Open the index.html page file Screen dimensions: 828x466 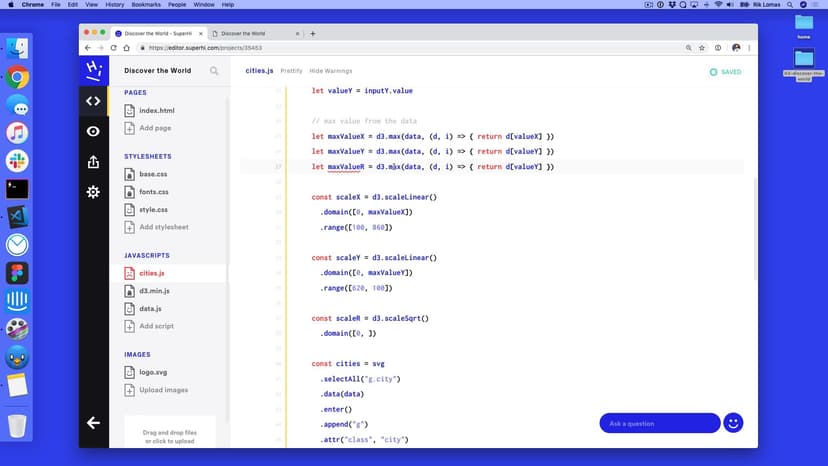click(x=156, y=111)
